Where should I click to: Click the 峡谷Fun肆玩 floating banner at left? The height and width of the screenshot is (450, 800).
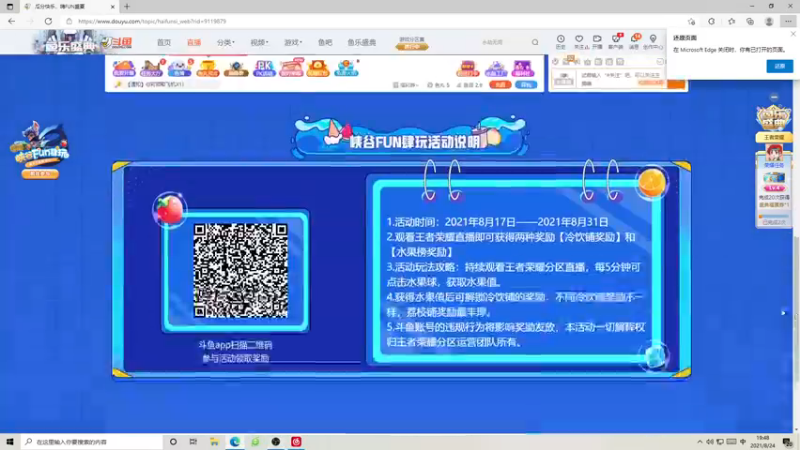40,144
